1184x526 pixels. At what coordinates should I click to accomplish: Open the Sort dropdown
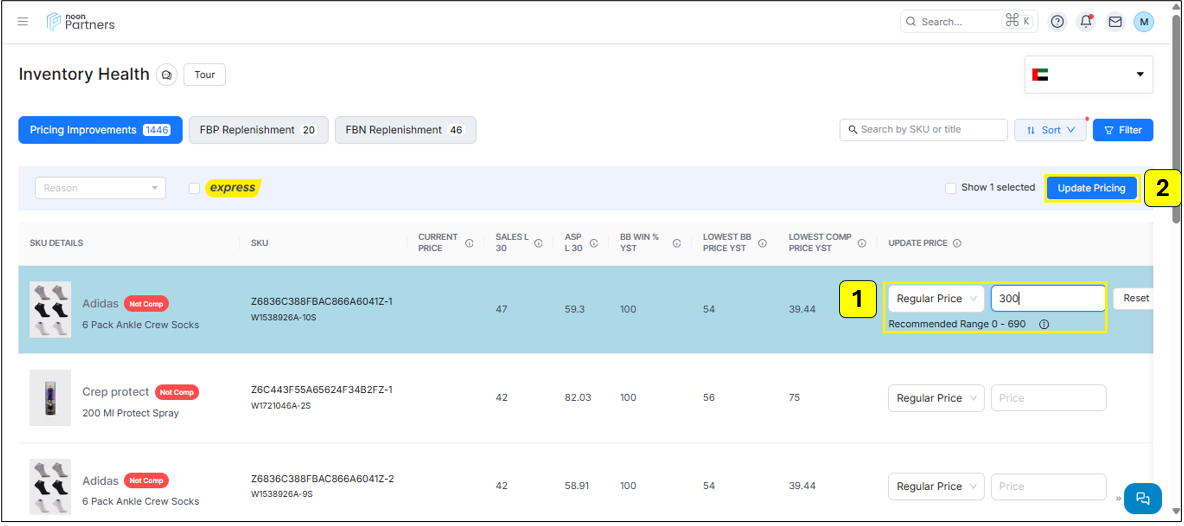[x=1049, y=130]
